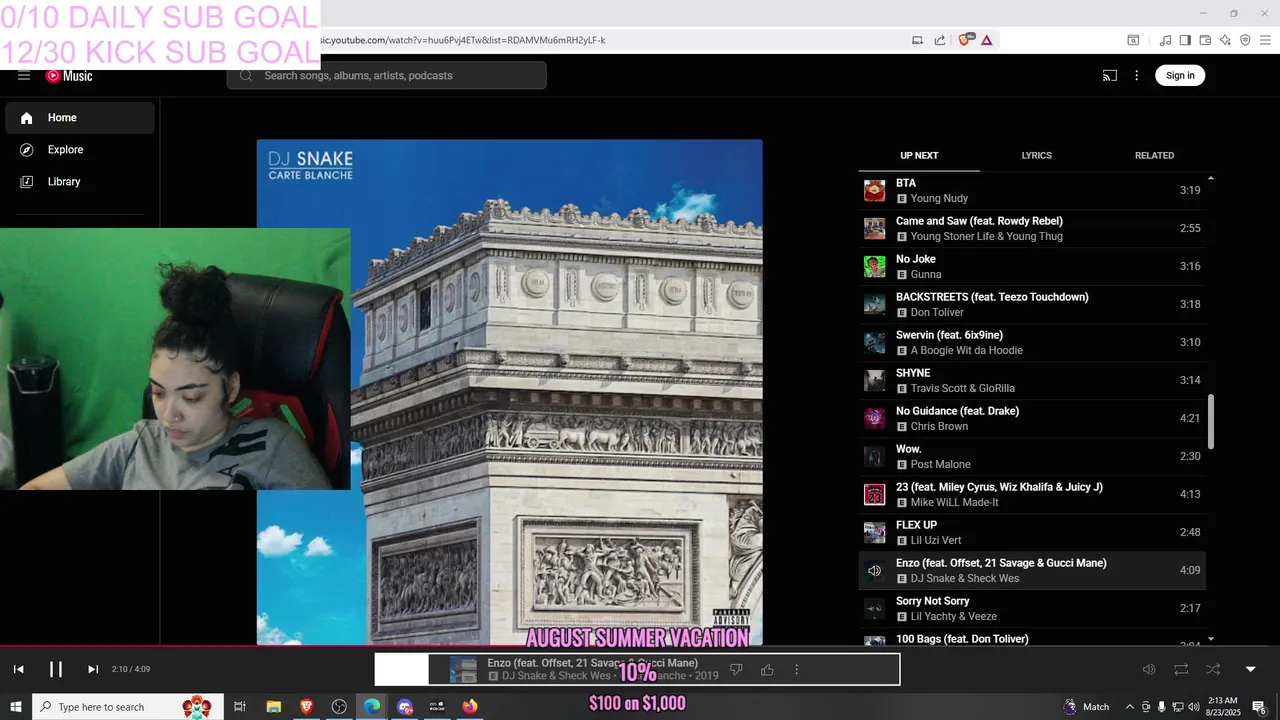Viewport: 1280px width, 720px height.
Task: Play No Guidance by Chris Brown
Action: click(1032, 419)
